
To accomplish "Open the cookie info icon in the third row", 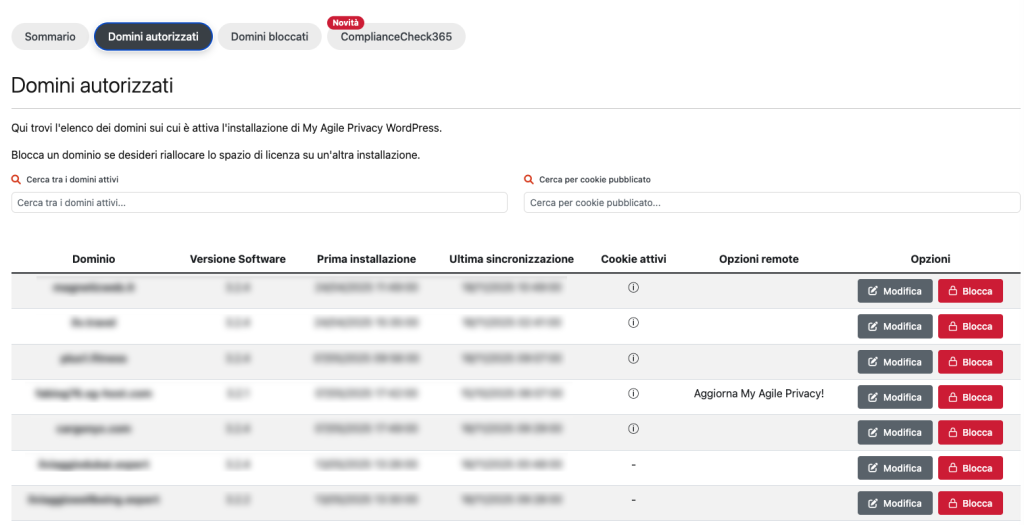I will point(633,358).
